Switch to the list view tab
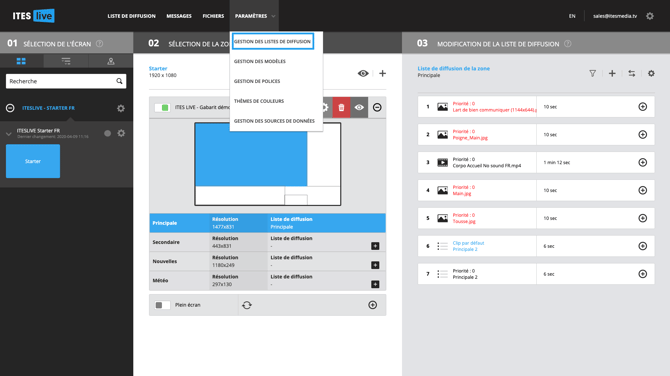This screenshot has width=670, height=376. 66,61
